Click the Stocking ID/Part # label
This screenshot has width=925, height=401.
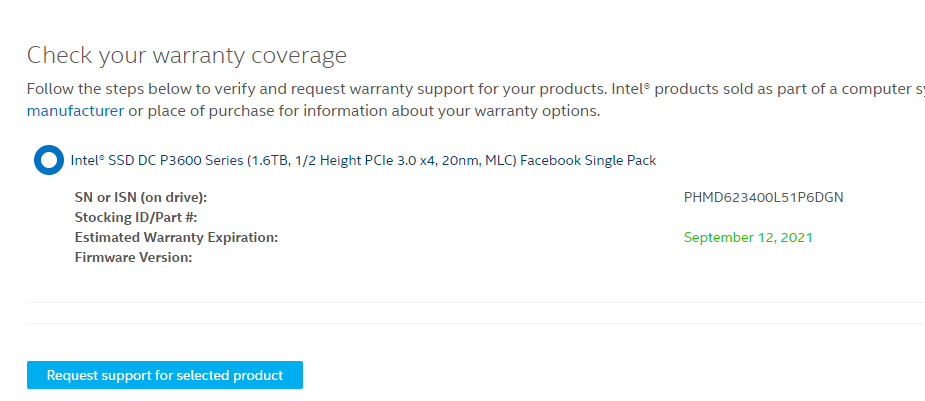coord(136,218)
